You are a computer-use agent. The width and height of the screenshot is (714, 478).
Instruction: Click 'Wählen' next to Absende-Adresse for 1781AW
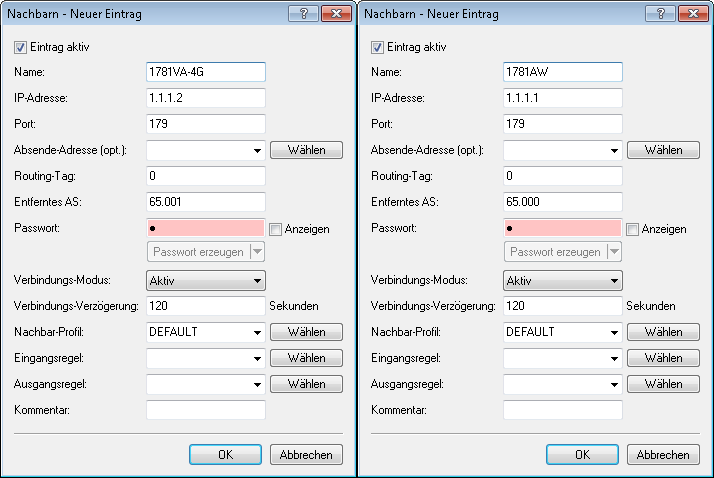[x=663, y=150]
